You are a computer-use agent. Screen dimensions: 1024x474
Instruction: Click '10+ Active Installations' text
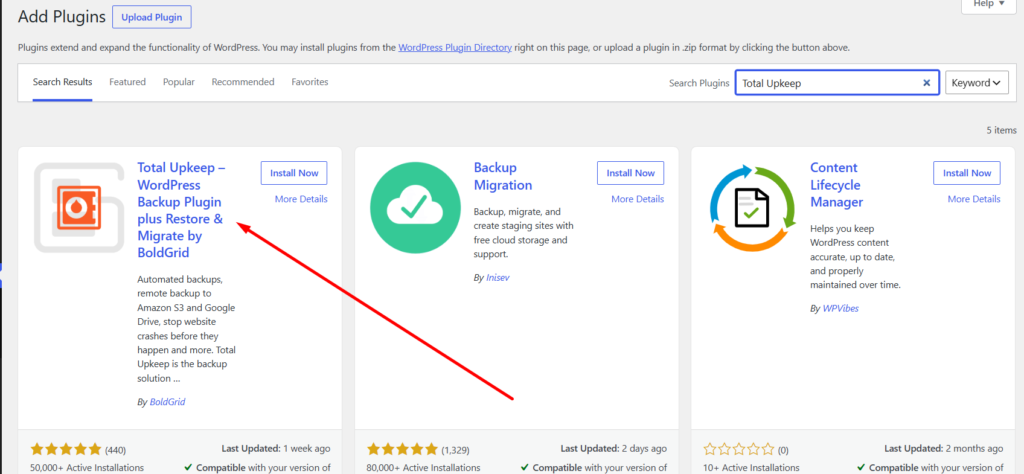pos(751,467)
